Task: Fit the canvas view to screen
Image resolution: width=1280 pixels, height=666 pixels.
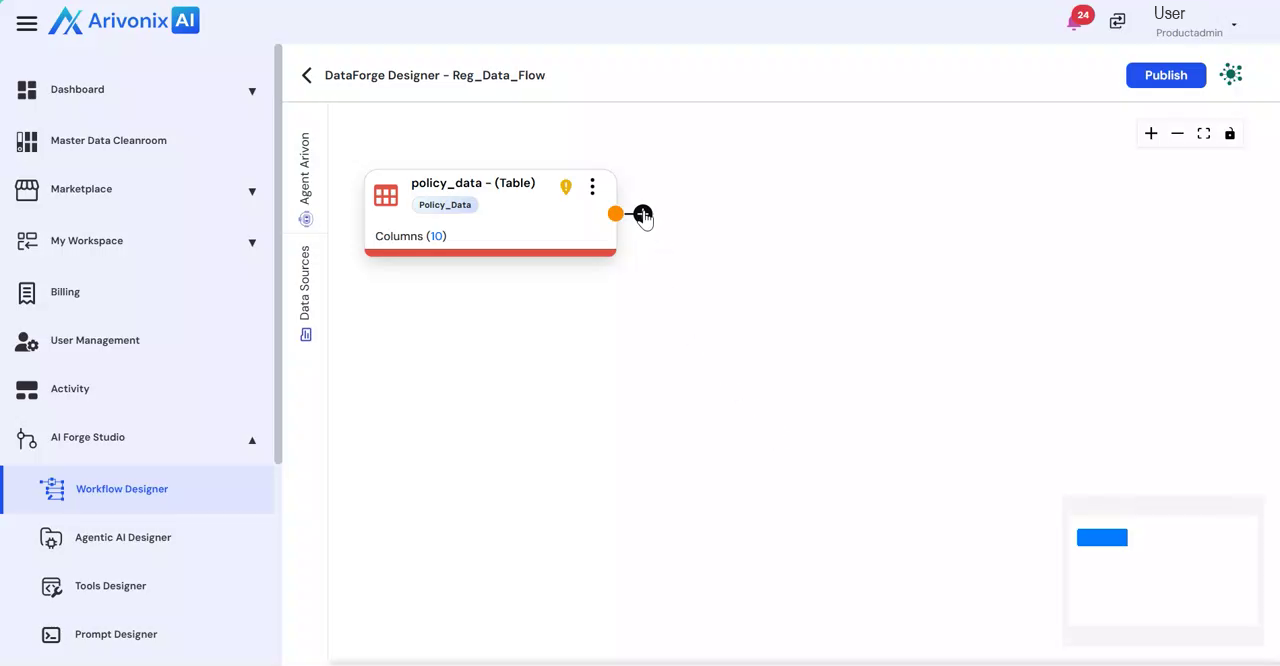Action: tap(1204, 134)
